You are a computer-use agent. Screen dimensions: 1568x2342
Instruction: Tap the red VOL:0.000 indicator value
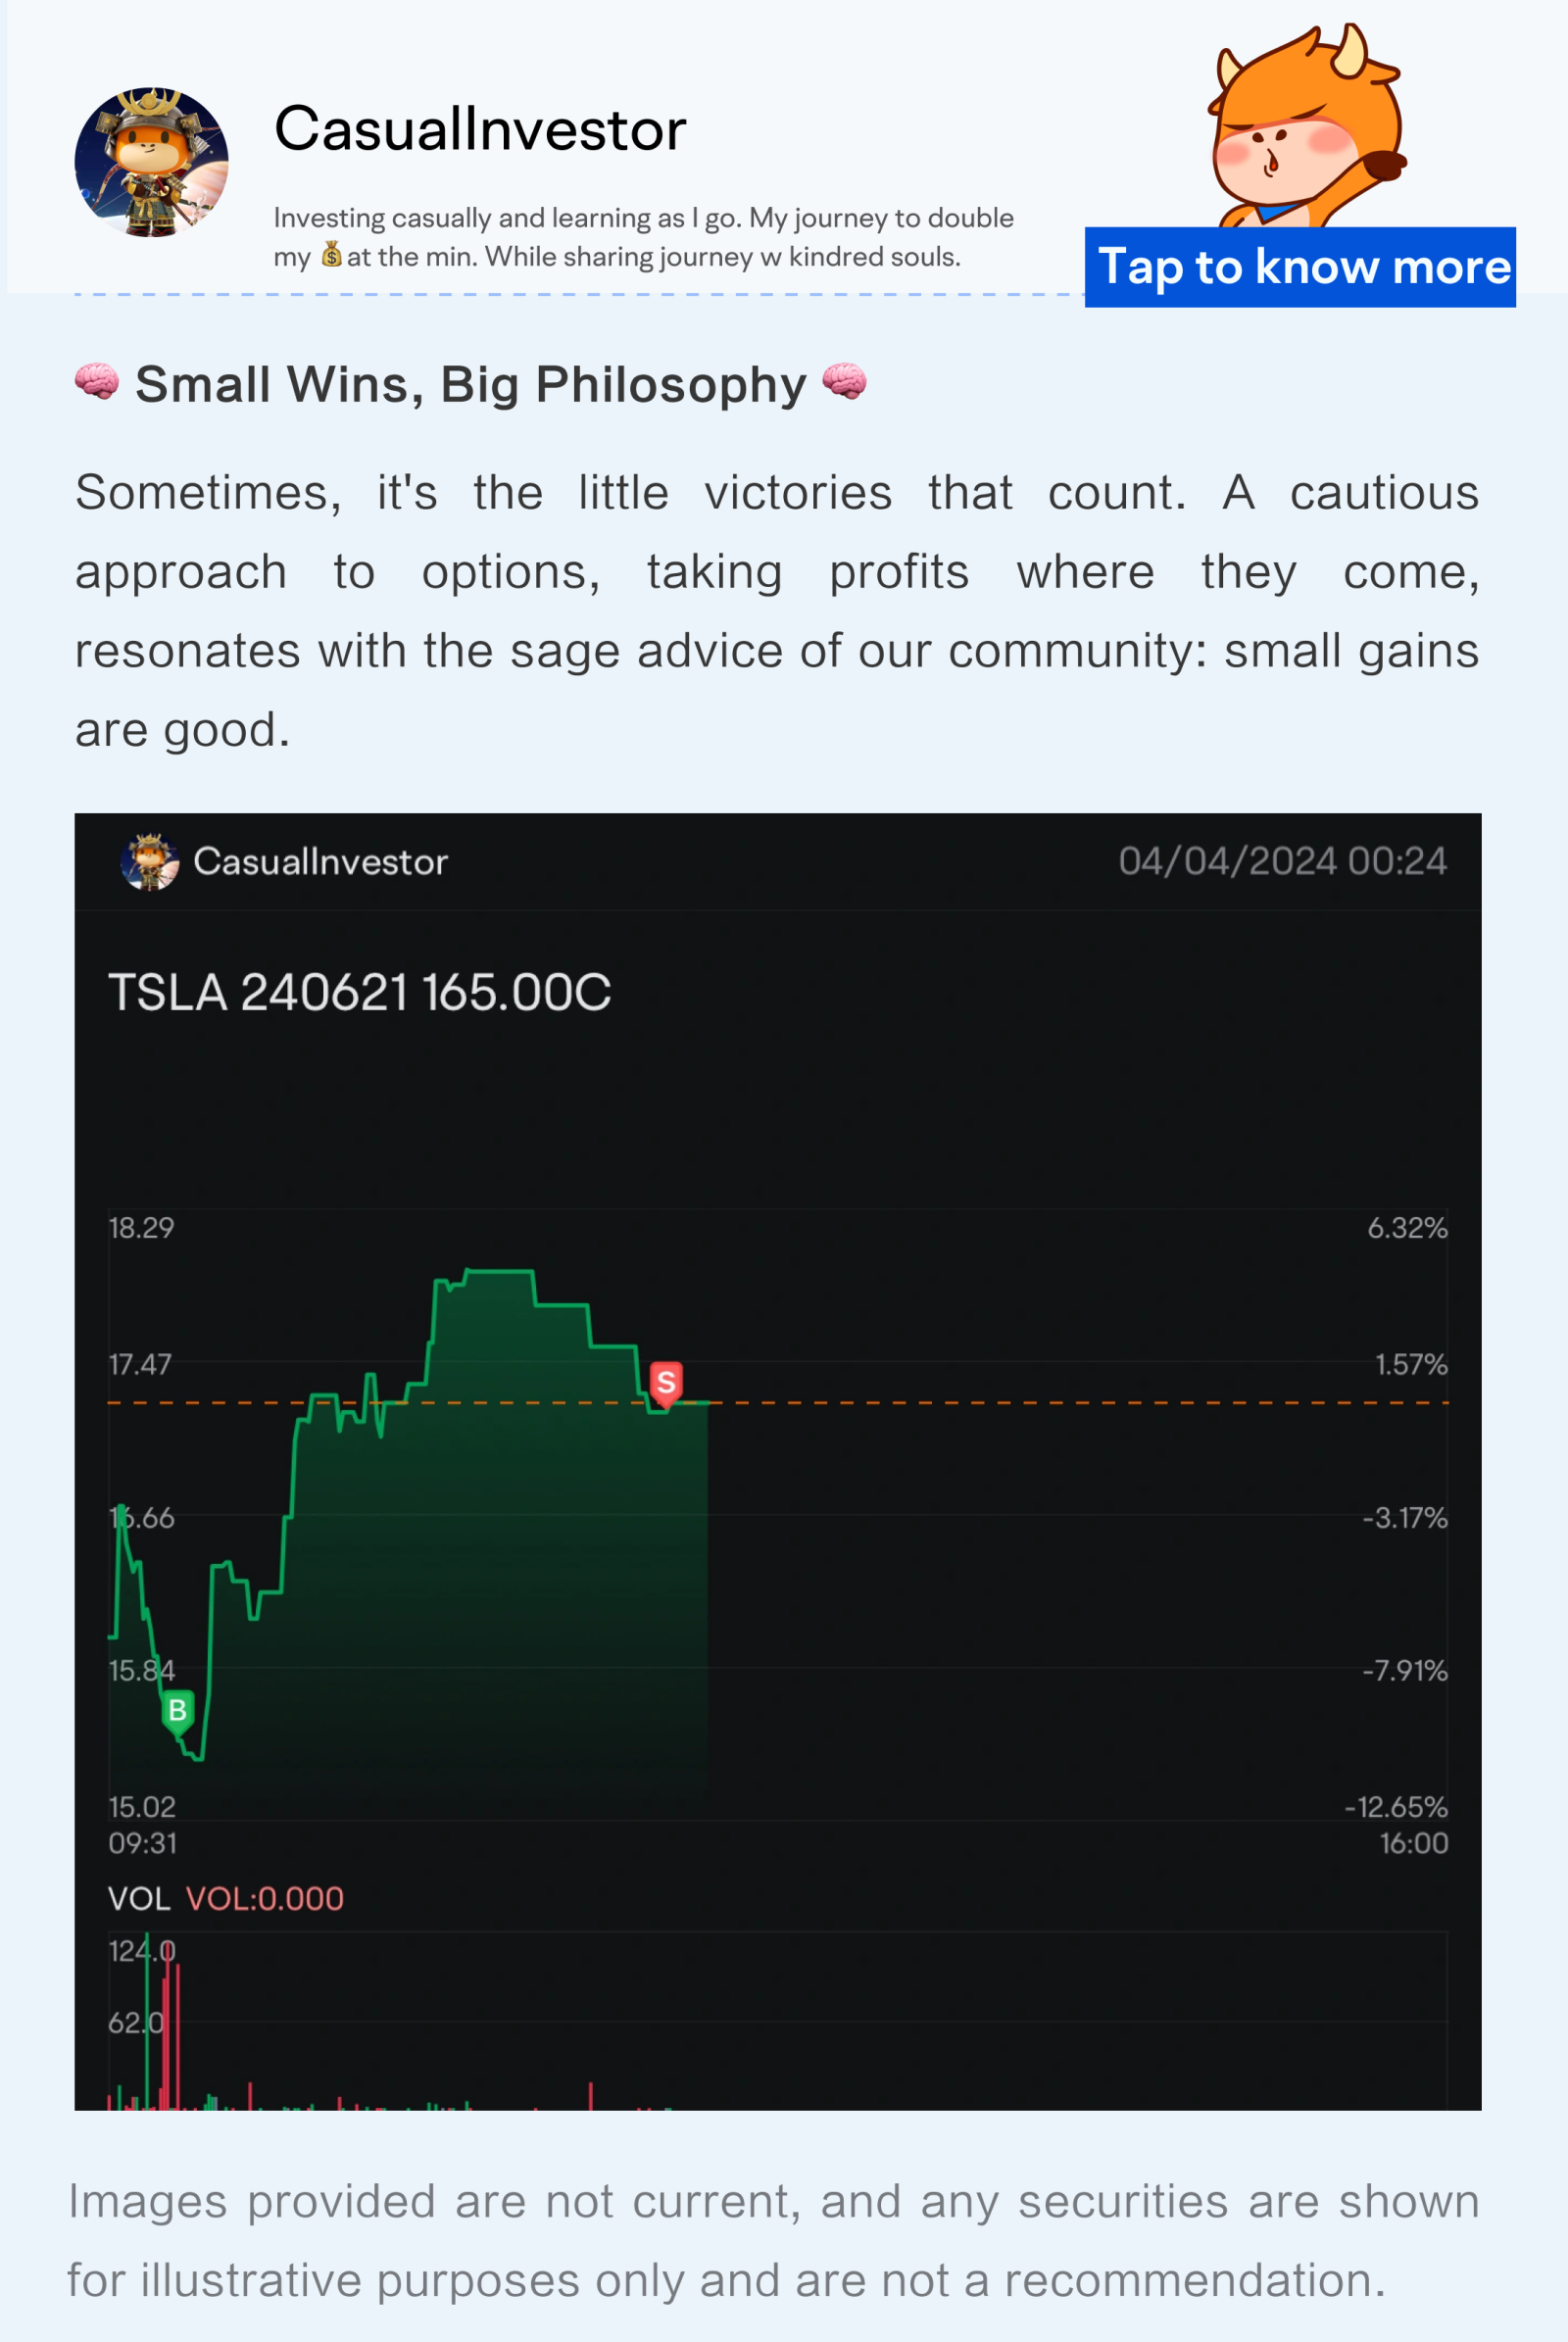[265, 1898]
